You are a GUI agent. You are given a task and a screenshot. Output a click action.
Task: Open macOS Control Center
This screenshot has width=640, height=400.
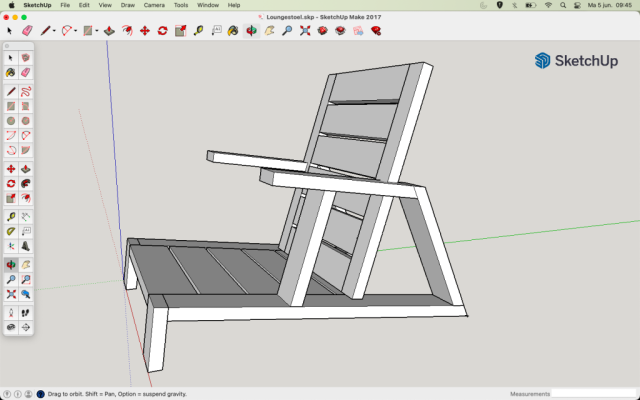[x=577, y=5]
